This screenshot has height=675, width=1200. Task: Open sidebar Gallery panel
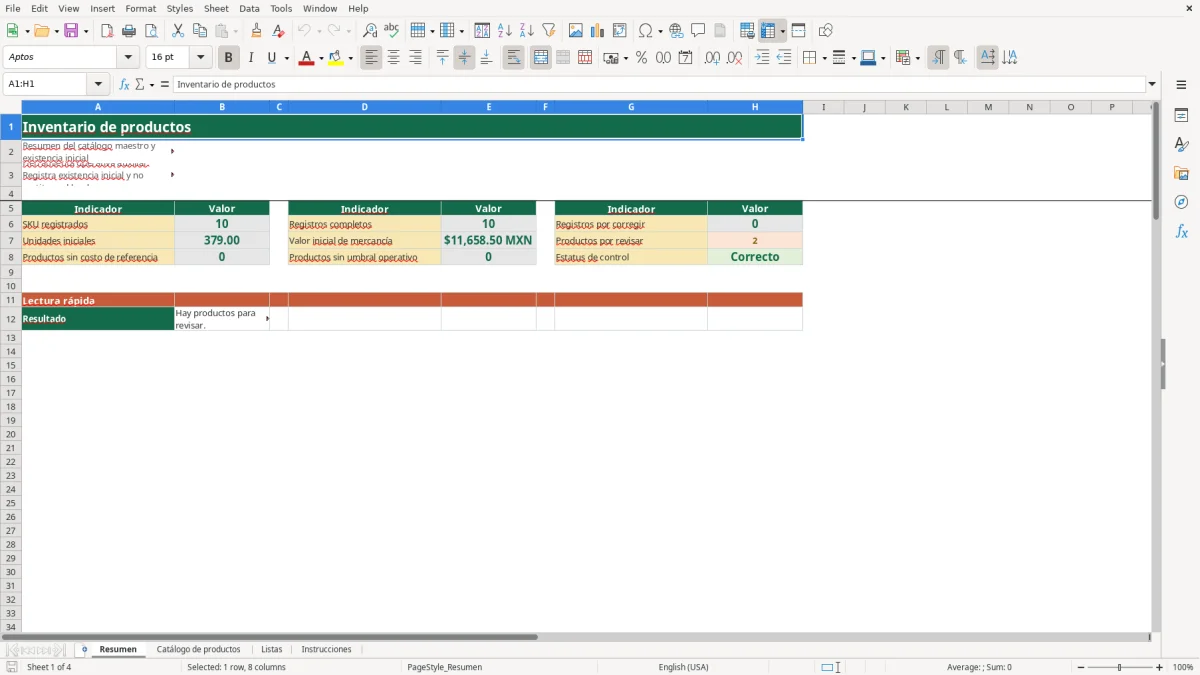[x=1181, y=173]
